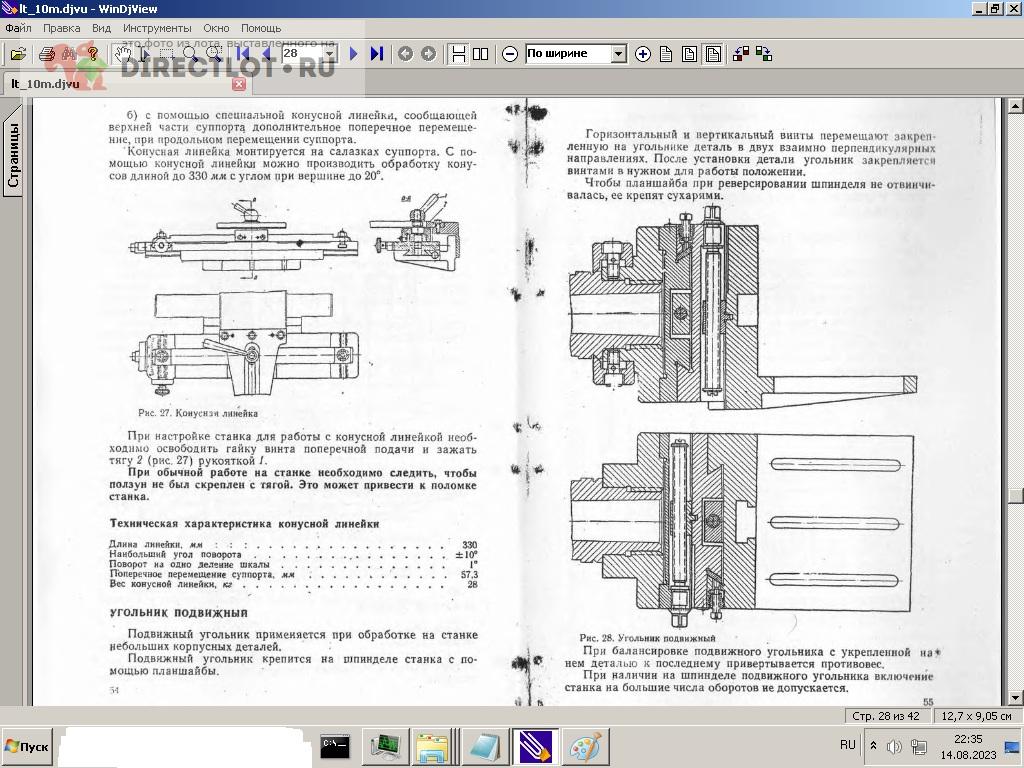Click the Back navigation arrow

405,54
